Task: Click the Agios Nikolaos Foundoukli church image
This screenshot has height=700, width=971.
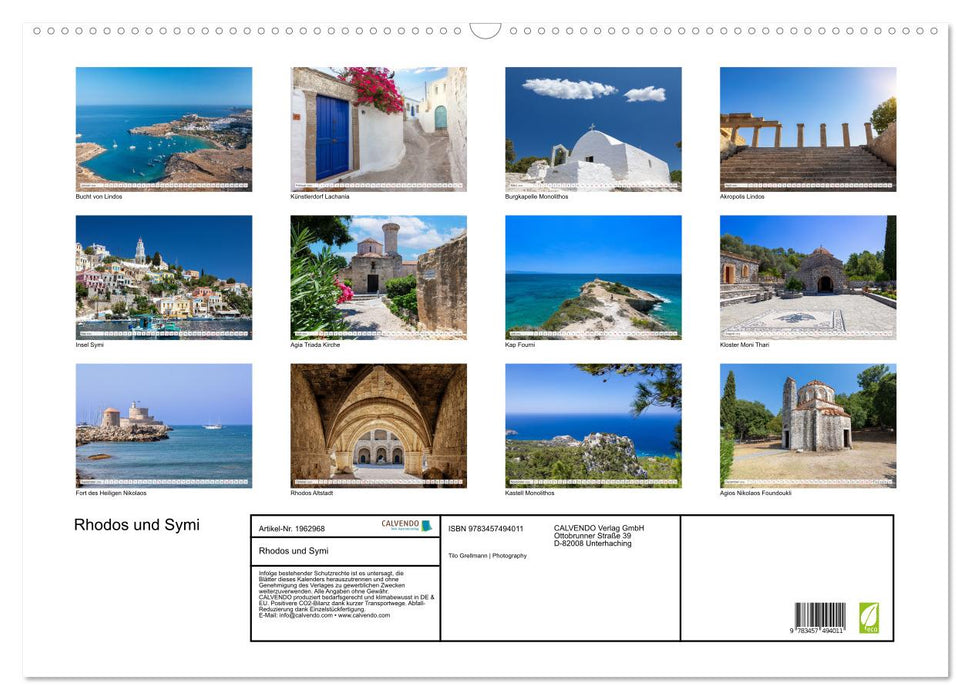Action: tap(807, 425)
